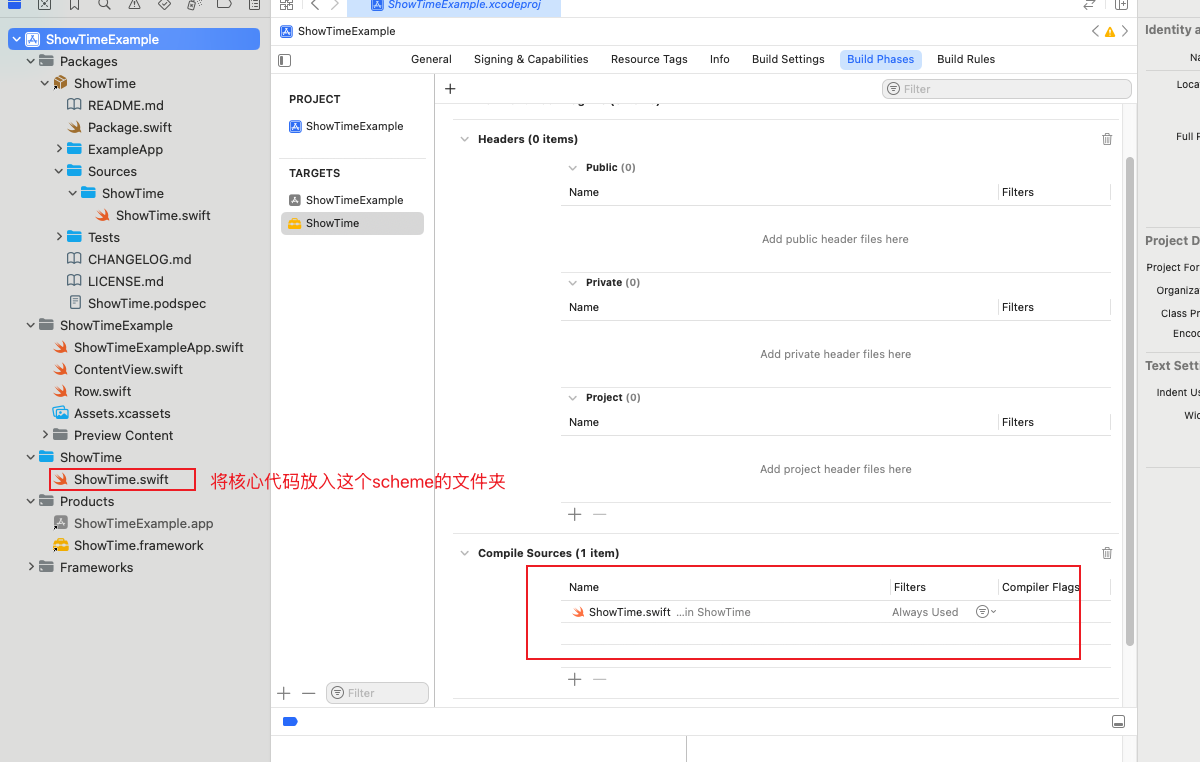Image resolution: width=1200 pixels, height=762 pixels.
Task: Add a new build phase plus icon
Action: (x=450, y=89)
